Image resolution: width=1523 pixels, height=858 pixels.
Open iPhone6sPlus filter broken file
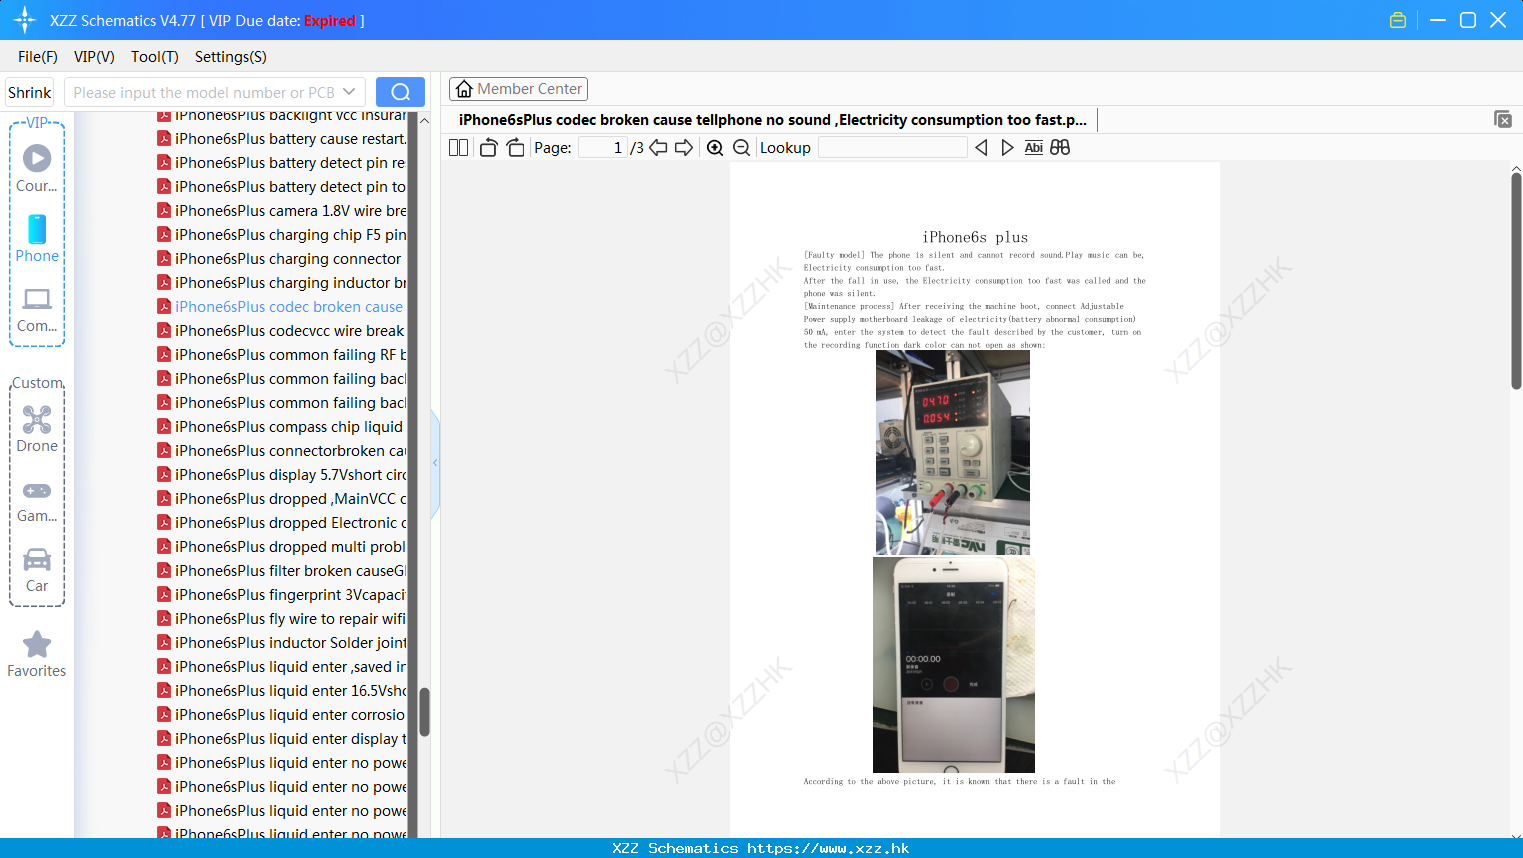coord(281,571)
